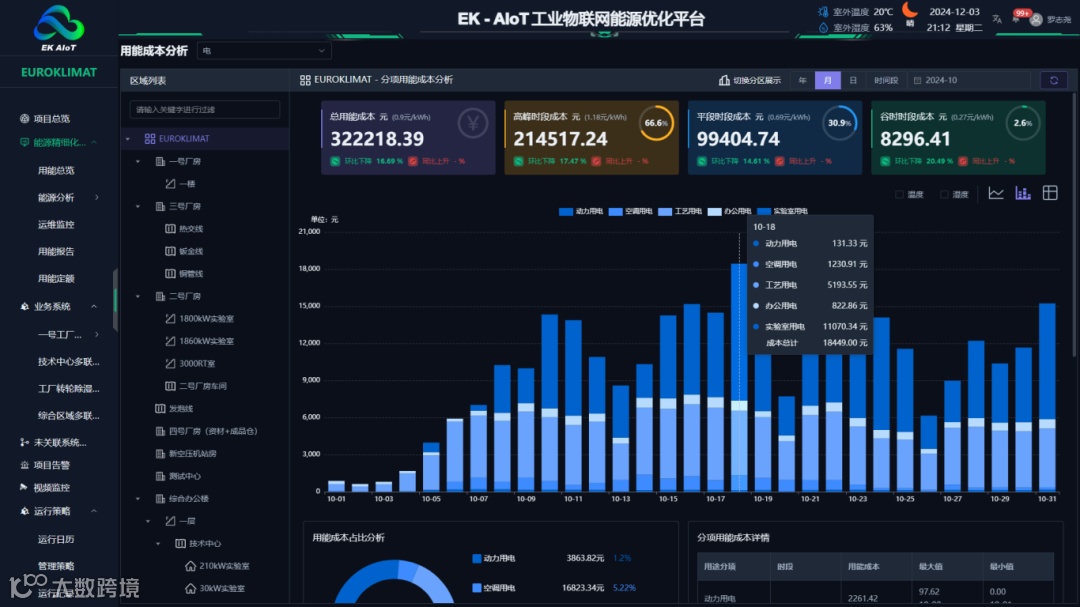The height and width of the screenshot is (607, 1080).
Task: Switch chart to line graph view
Action: [996, 194]
